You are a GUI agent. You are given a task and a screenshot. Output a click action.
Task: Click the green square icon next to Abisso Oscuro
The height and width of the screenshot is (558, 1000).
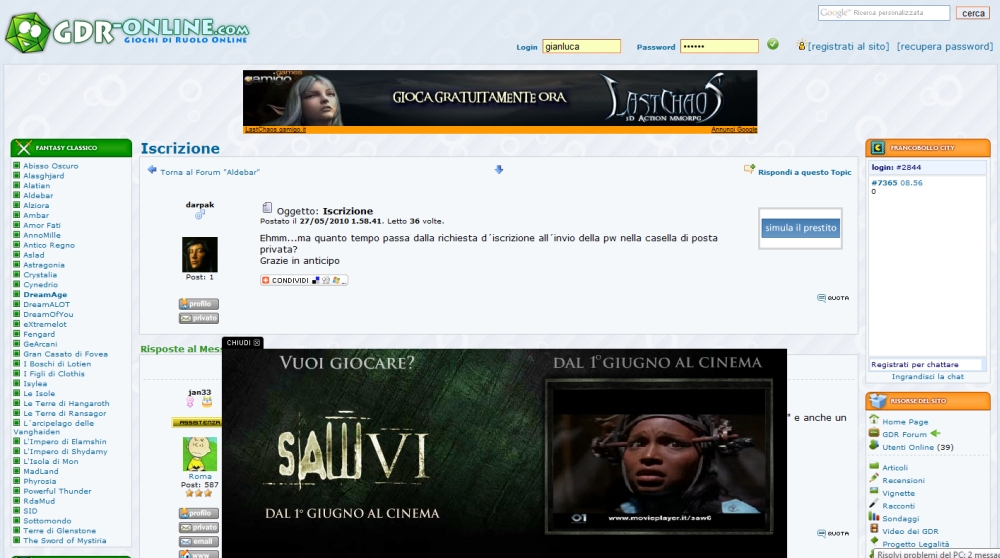click(17, 165)
